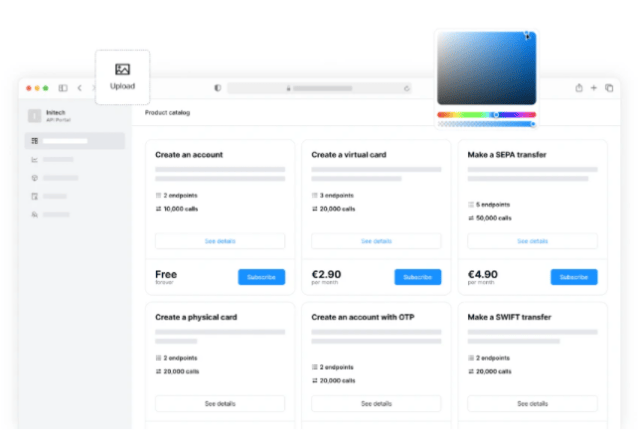Subscribe to the Make a SEPA transfer plan

coord(574,277)
